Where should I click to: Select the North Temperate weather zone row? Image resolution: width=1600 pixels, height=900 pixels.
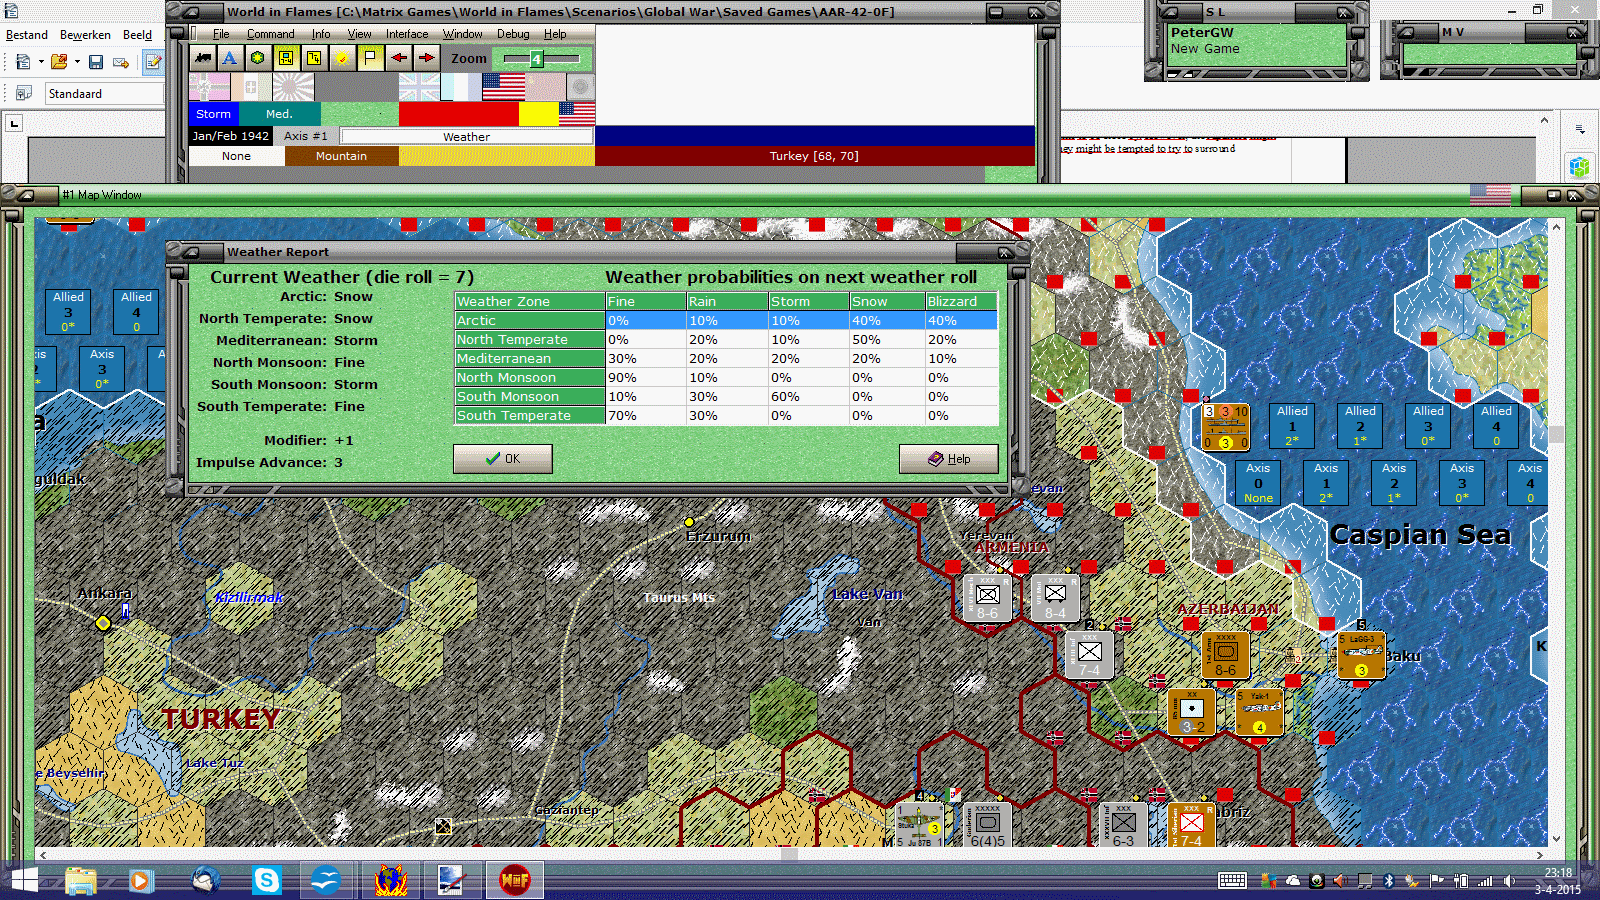tap(726, 340)
